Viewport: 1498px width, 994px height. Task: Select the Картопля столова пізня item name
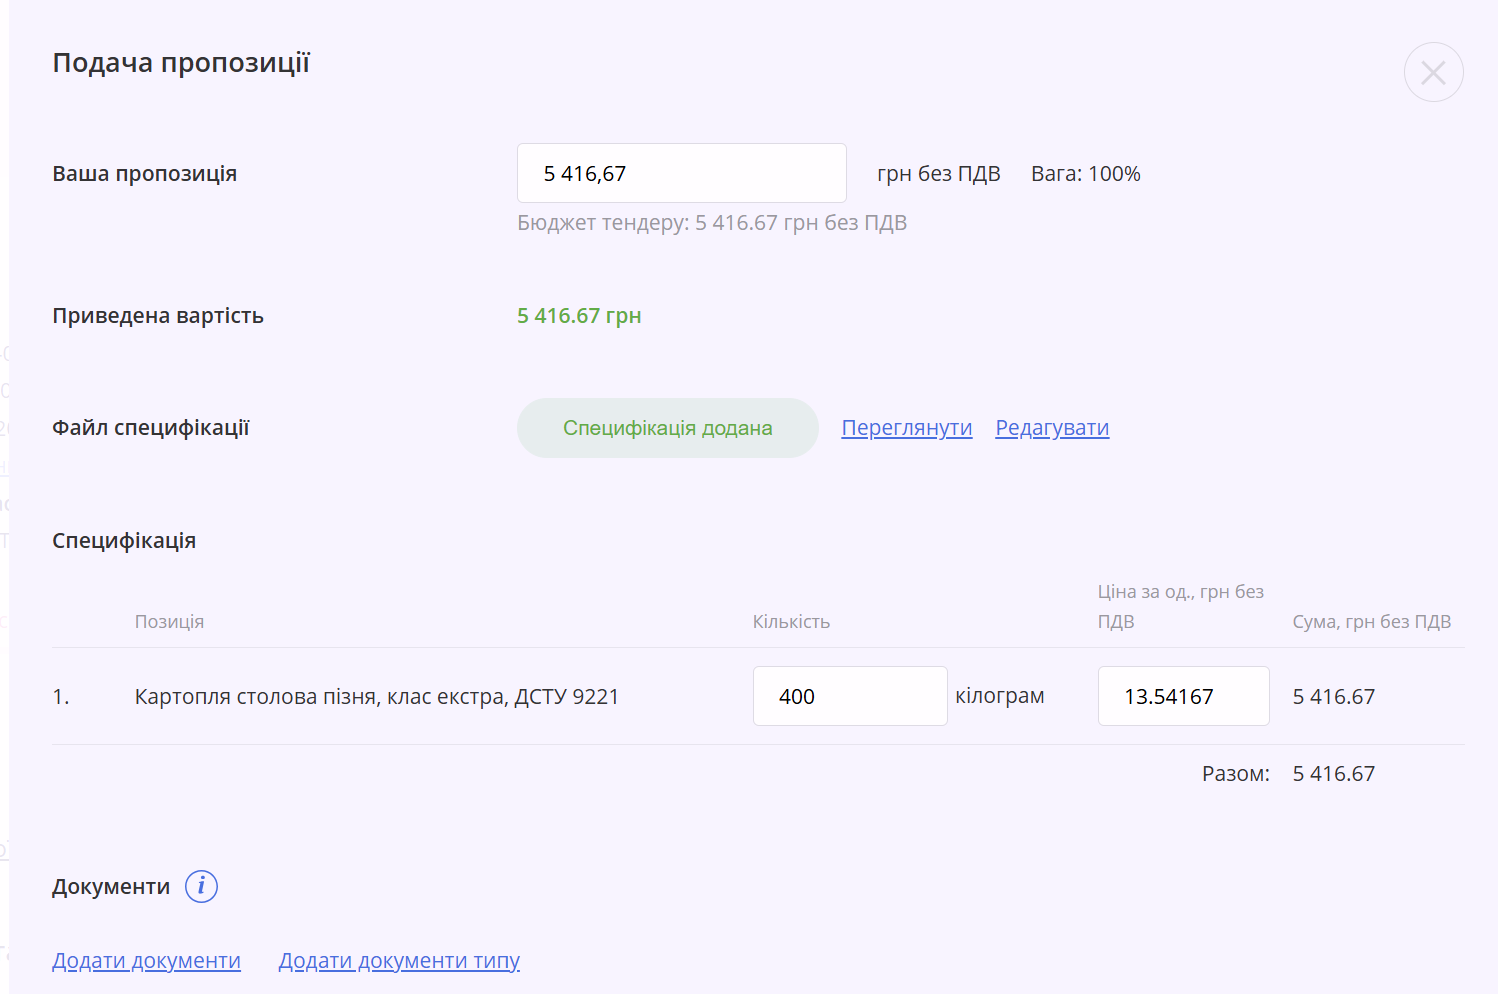coord(377,697)
